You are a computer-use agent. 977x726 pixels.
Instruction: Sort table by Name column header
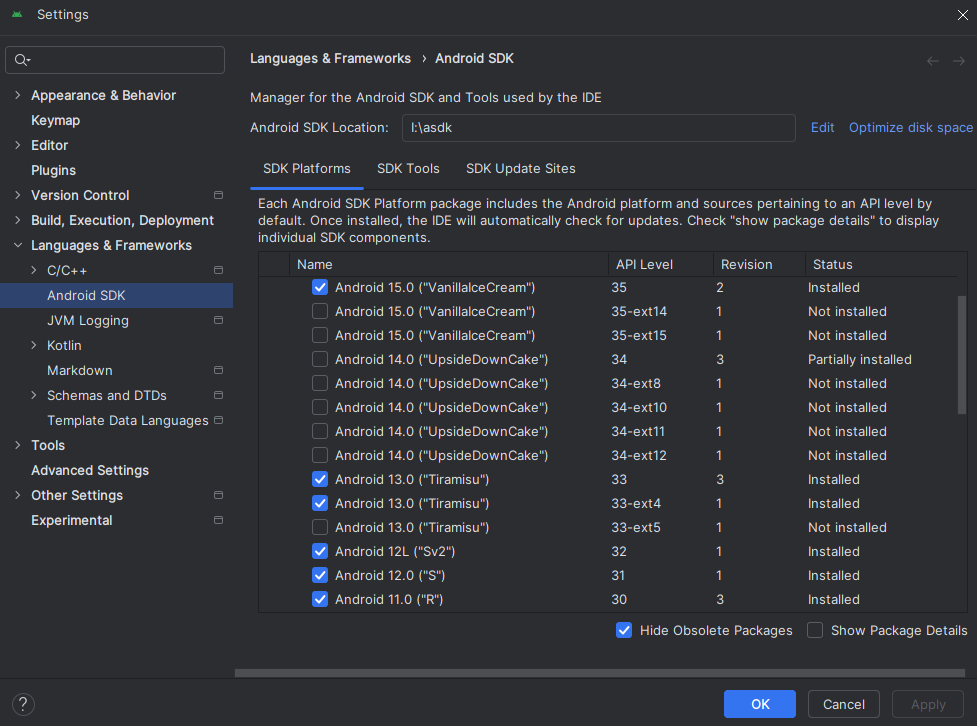click(449, 264)
